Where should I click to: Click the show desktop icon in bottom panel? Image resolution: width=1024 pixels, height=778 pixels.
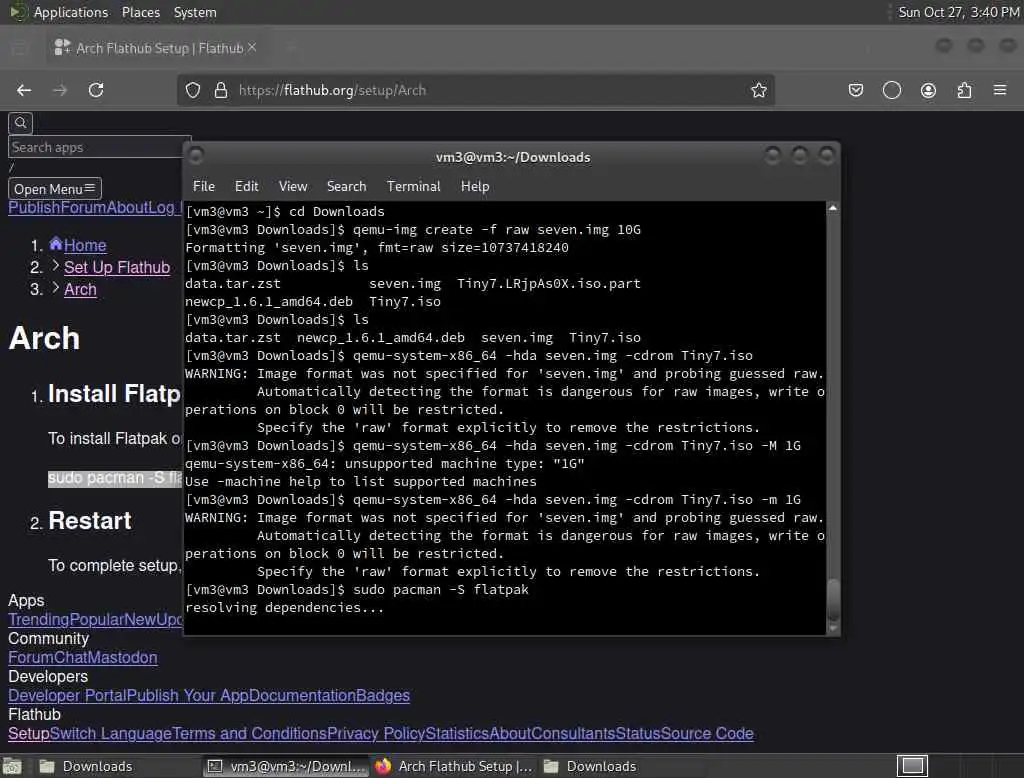12,766
